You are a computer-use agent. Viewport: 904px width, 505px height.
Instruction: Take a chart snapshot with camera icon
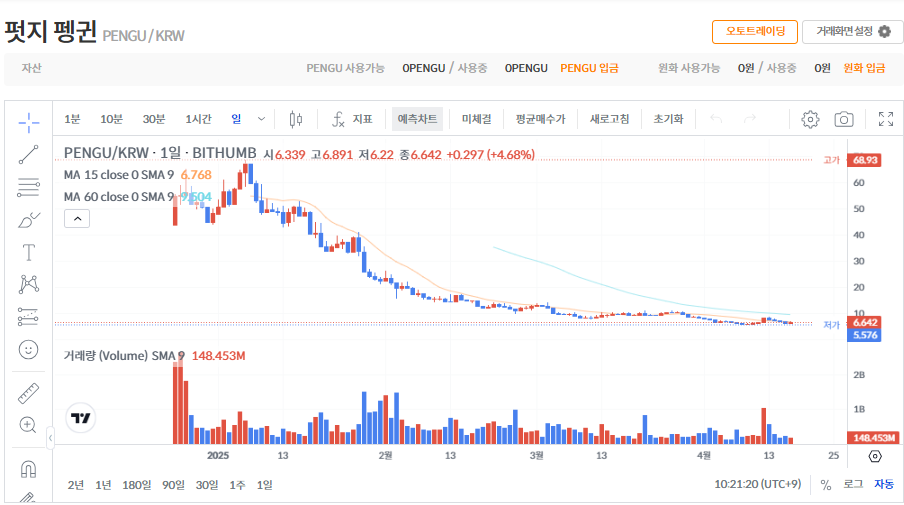[844, 119]
